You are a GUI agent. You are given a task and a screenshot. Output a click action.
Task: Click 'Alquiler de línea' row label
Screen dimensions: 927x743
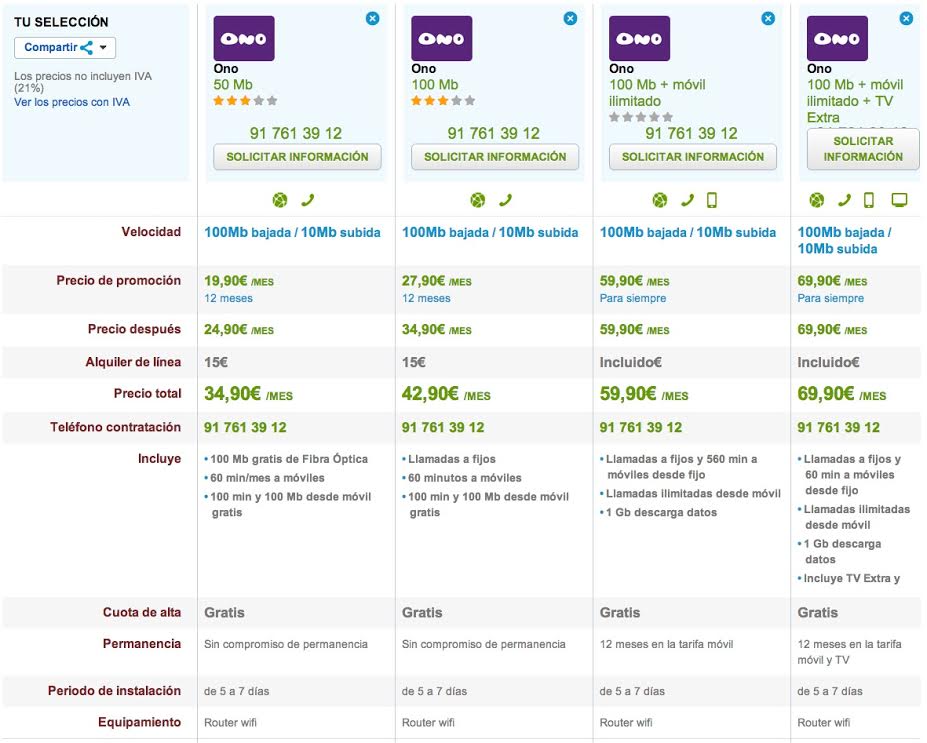click(133, 362)
